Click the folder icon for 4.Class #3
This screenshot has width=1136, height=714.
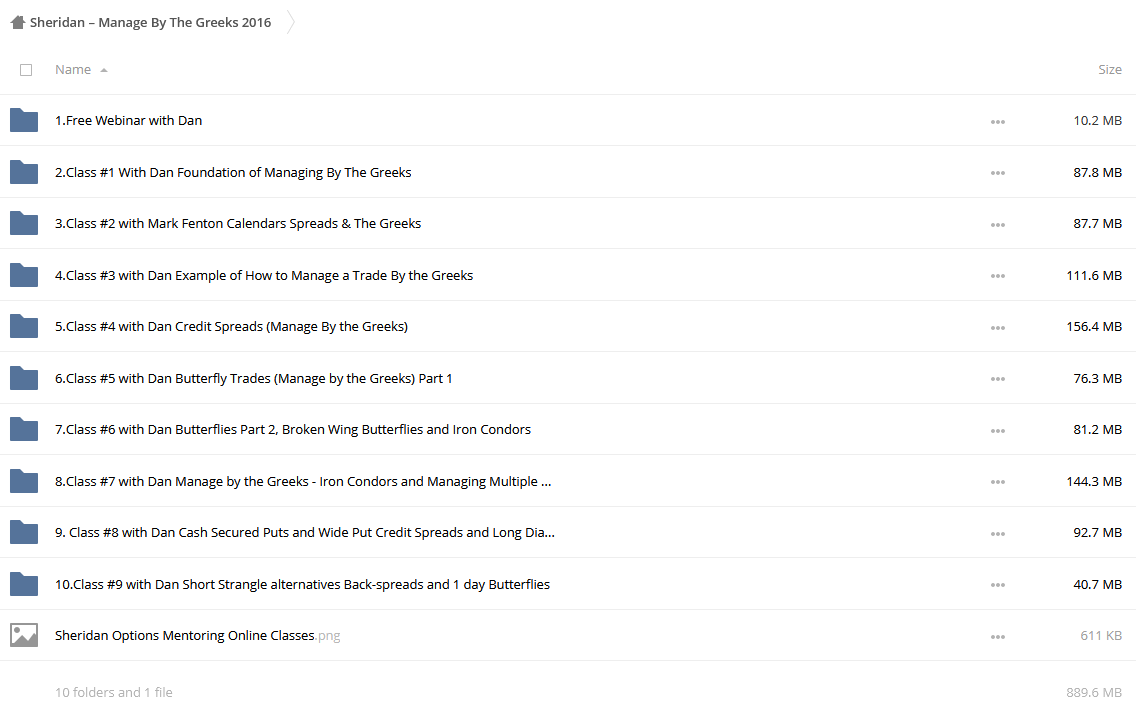click(x=24, y=275)
